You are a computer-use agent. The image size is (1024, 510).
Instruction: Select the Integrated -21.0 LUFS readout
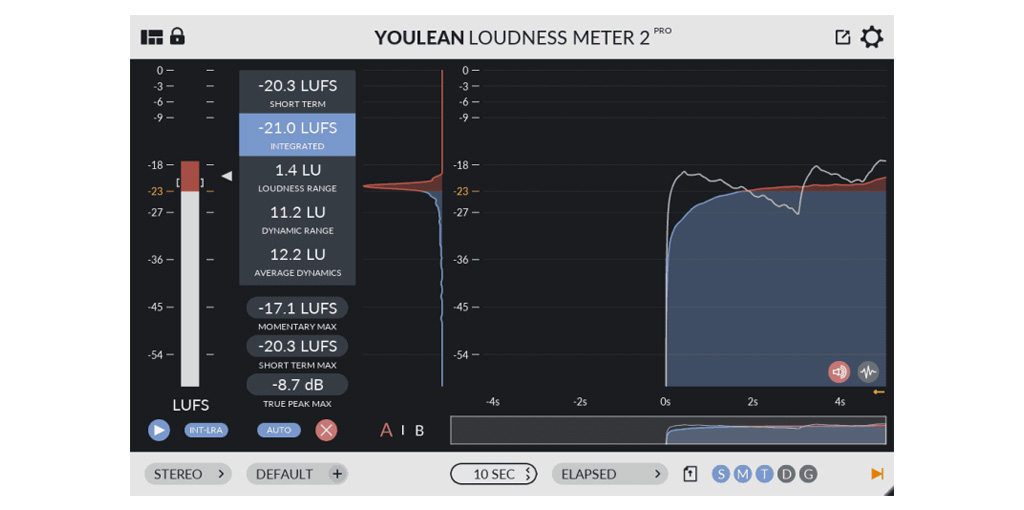pyautogui.click(x=297, y=135)
